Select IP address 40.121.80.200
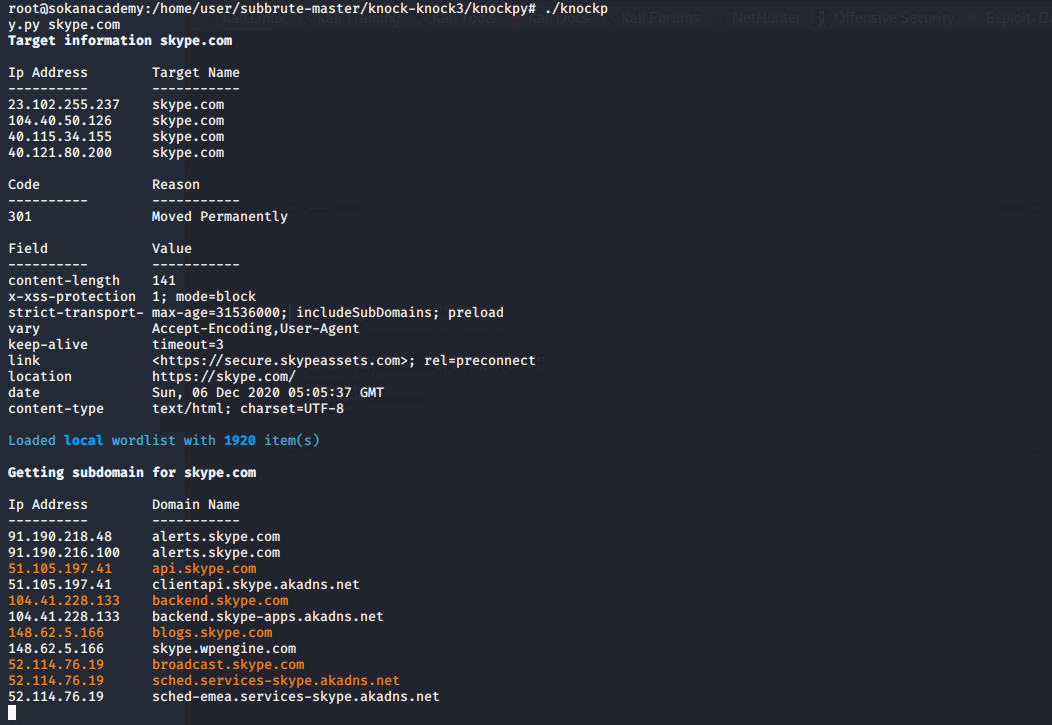 click(60, 153)
